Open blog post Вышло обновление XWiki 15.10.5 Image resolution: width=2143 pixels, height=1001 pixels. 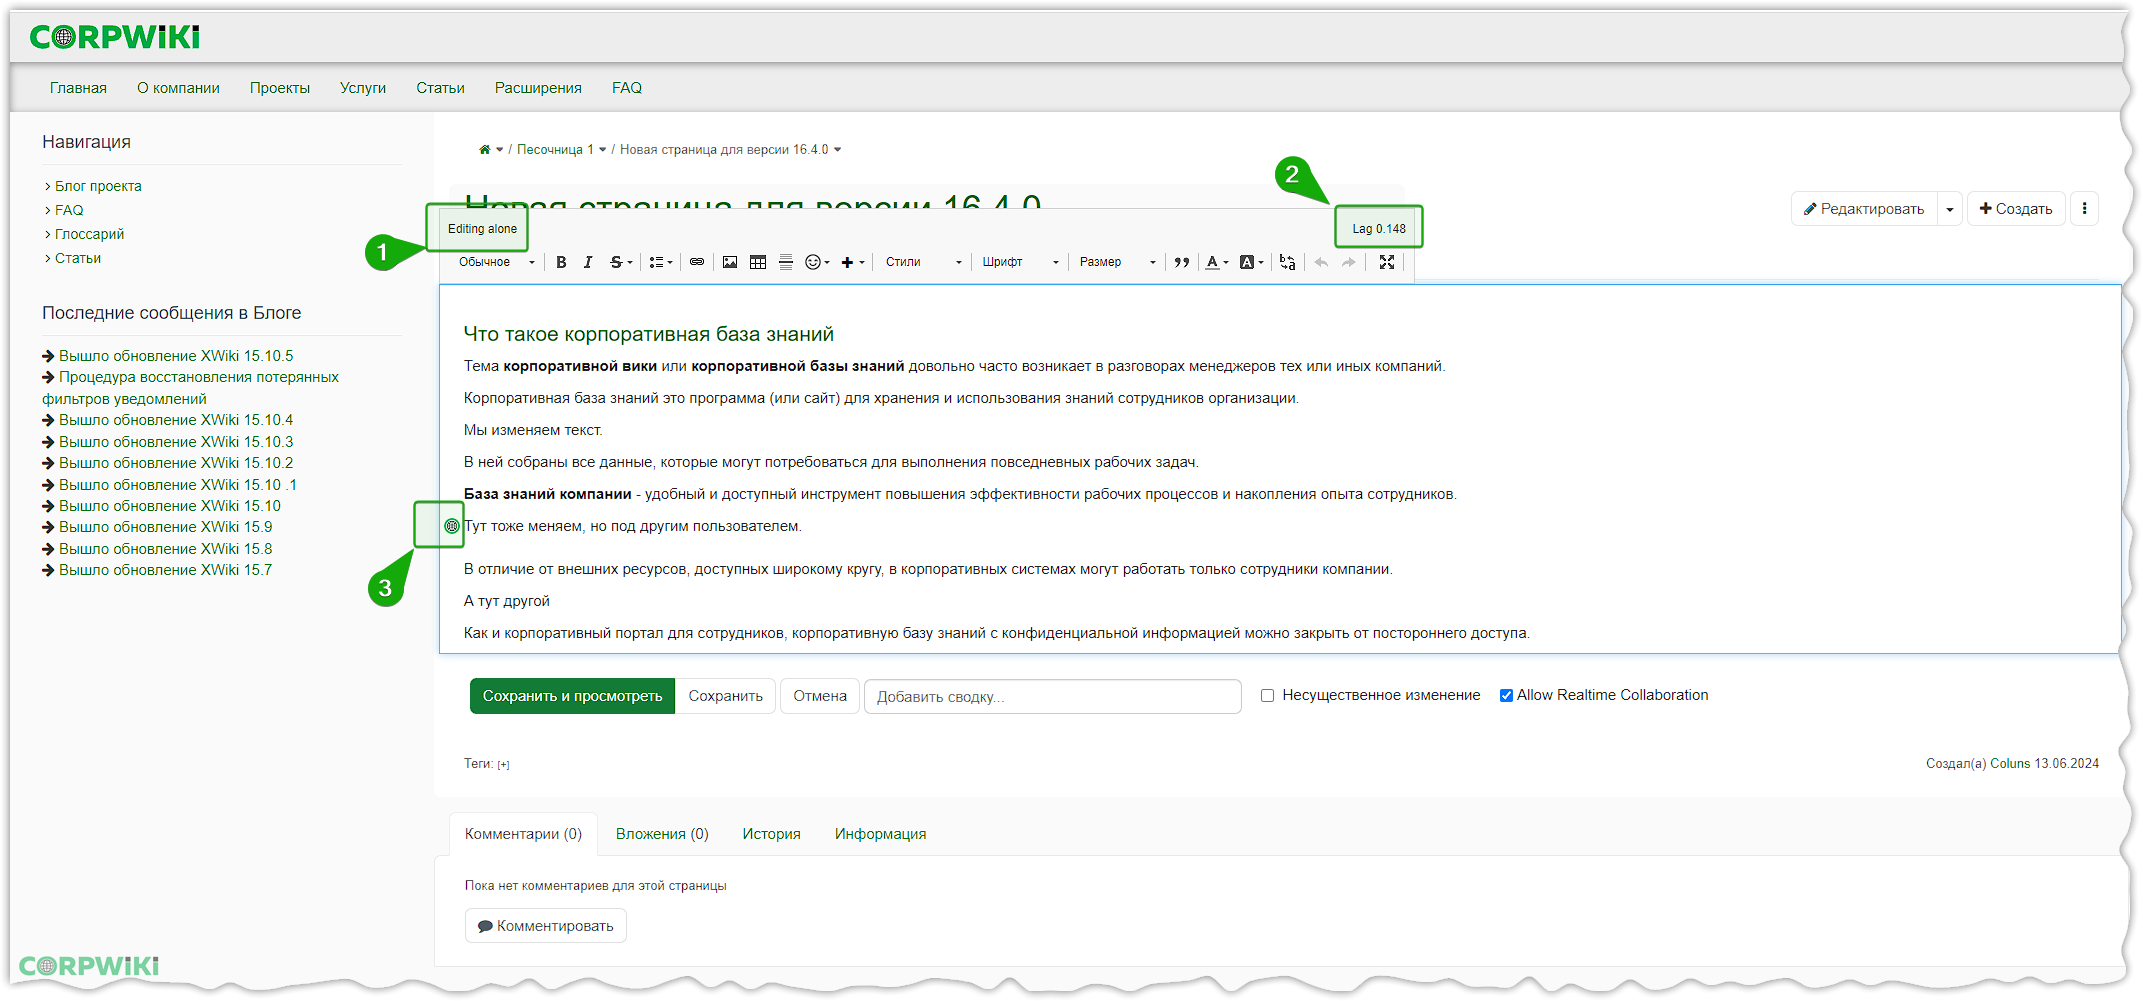[x=176, y=356]
